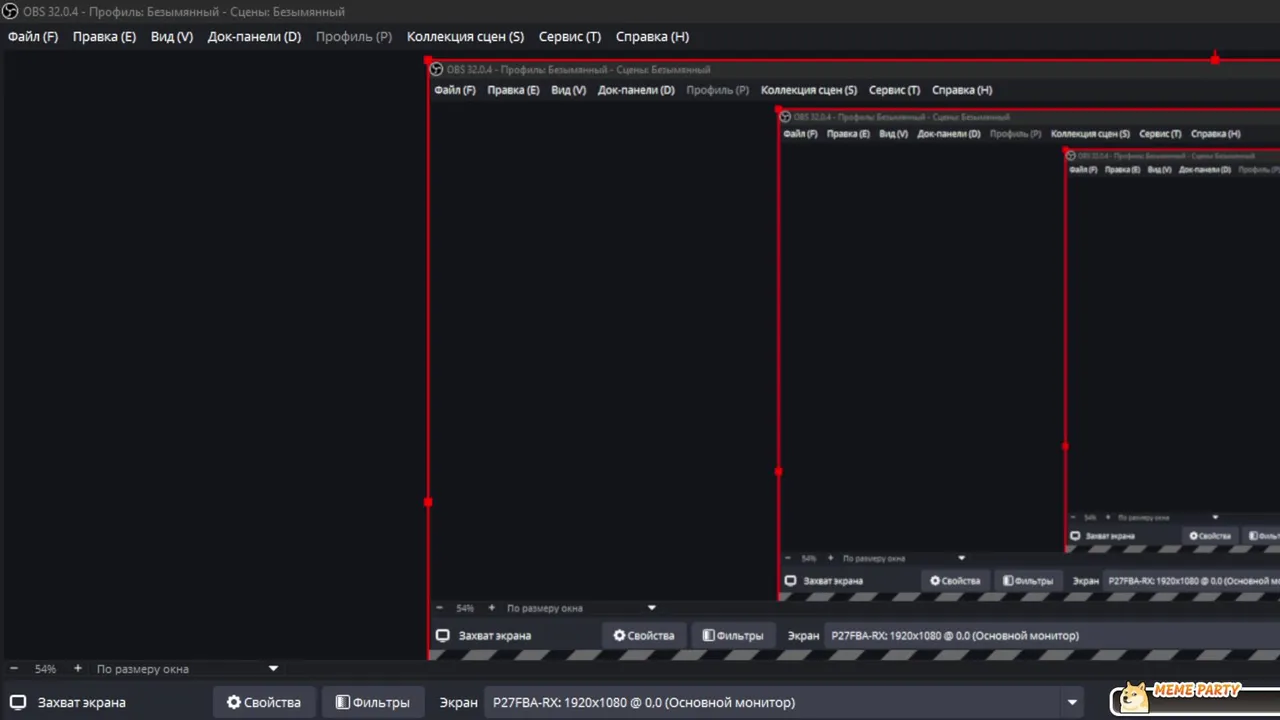This screenshot has height=720, width=1280.
Task: Open the Правка (E) menu in main window
Action: pyautogui.click(x=104, y=36)
